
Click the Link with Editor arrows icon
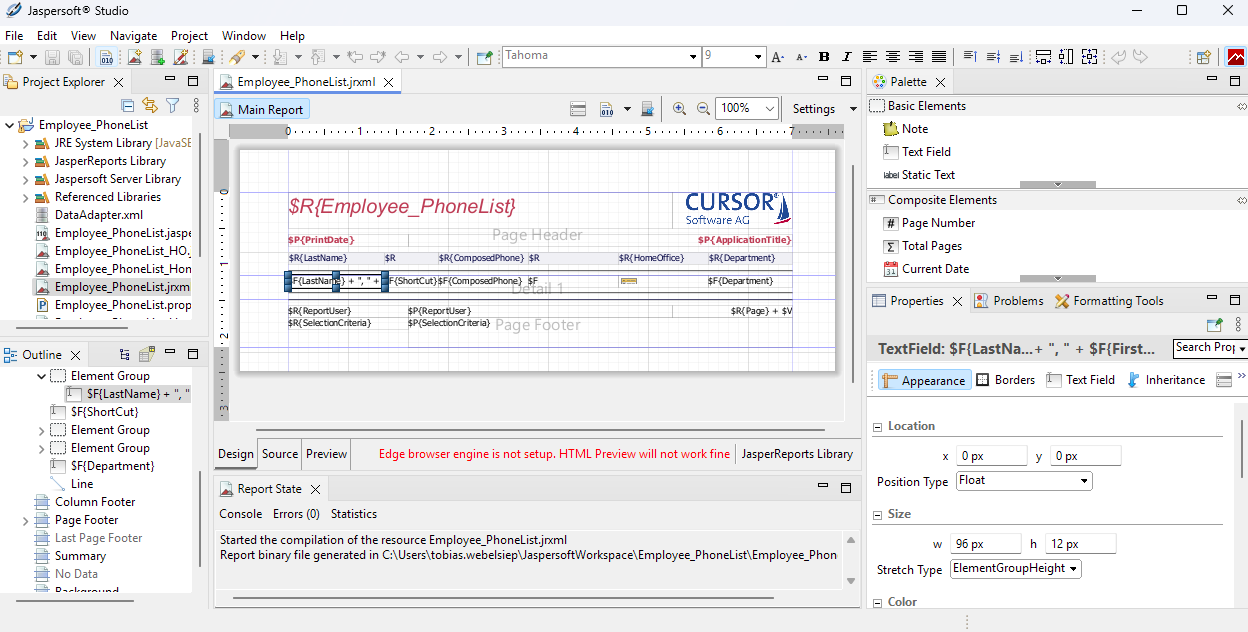(x=150, y=105)
